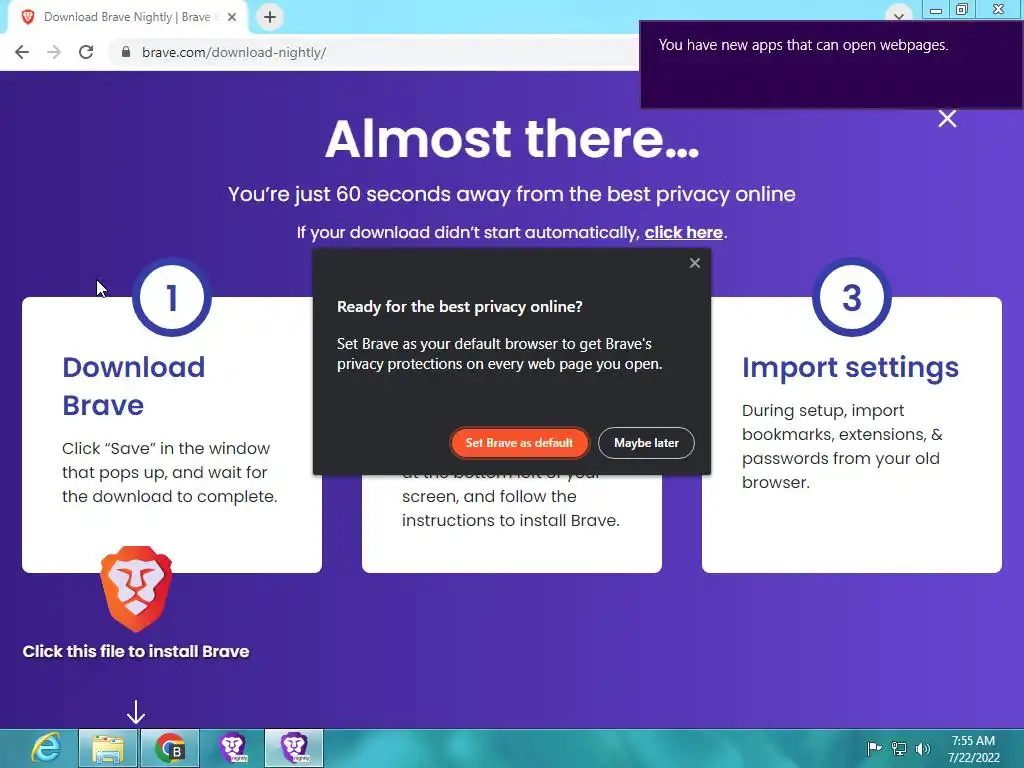Click the 'new apps can open webpages' notification
The width and height of the screenshot is (1024, 768).
(831, 65)
